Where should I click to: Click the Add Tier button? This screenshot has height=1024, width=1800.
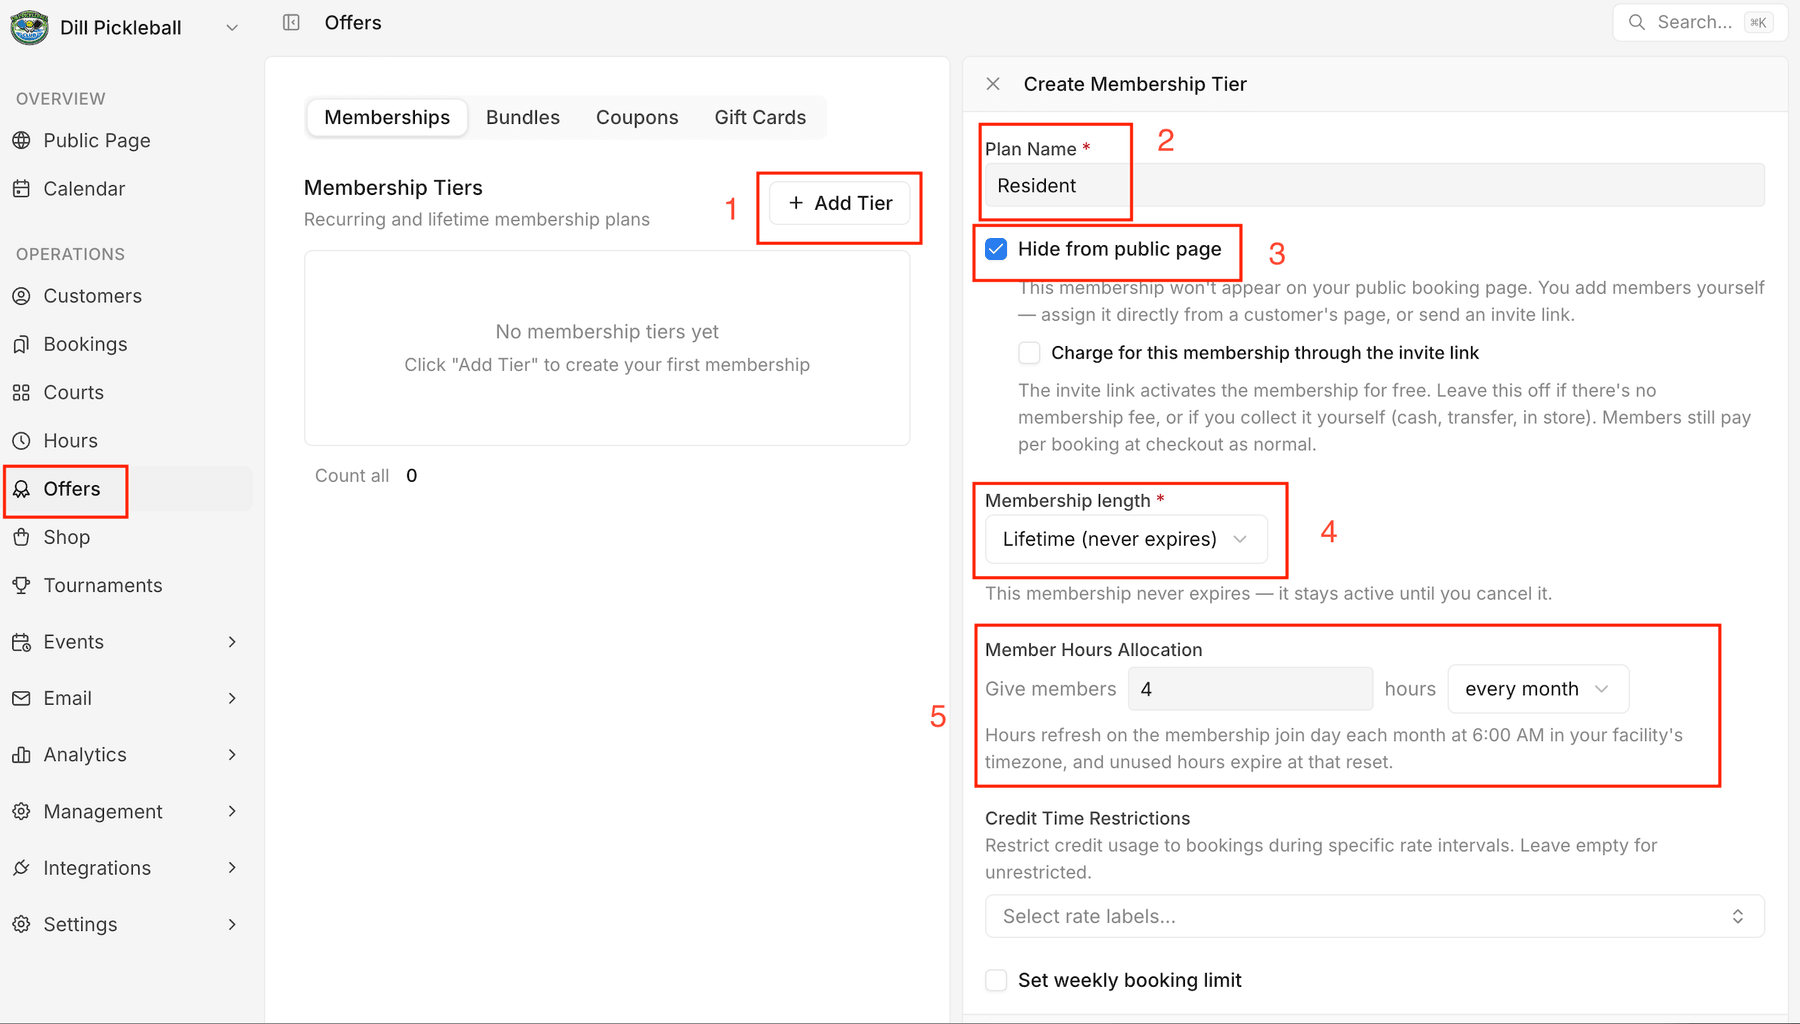pos(840,203)
